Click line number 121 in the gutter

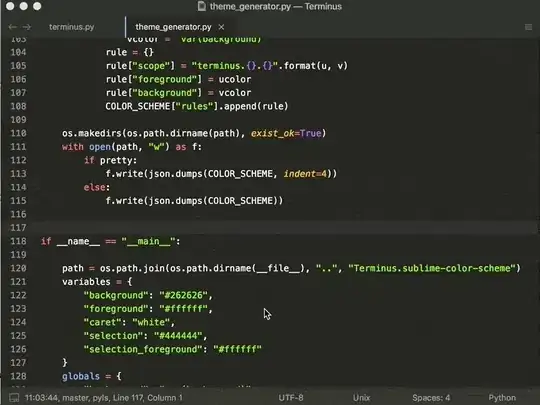[18, 282]
